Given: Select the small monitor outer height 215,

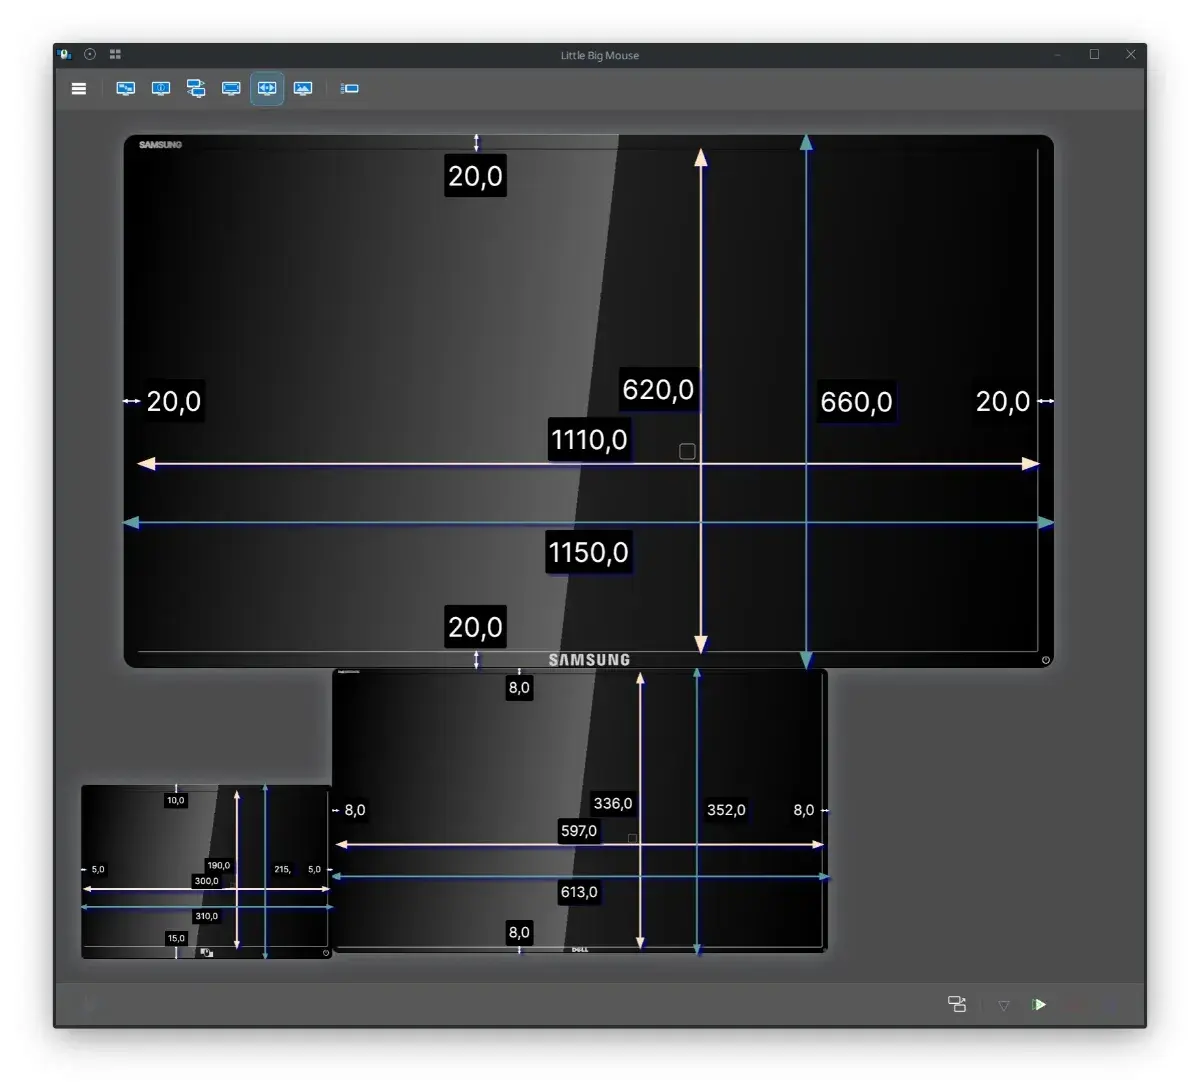Looking at the screenshot, I should click(x=283, y=869).
